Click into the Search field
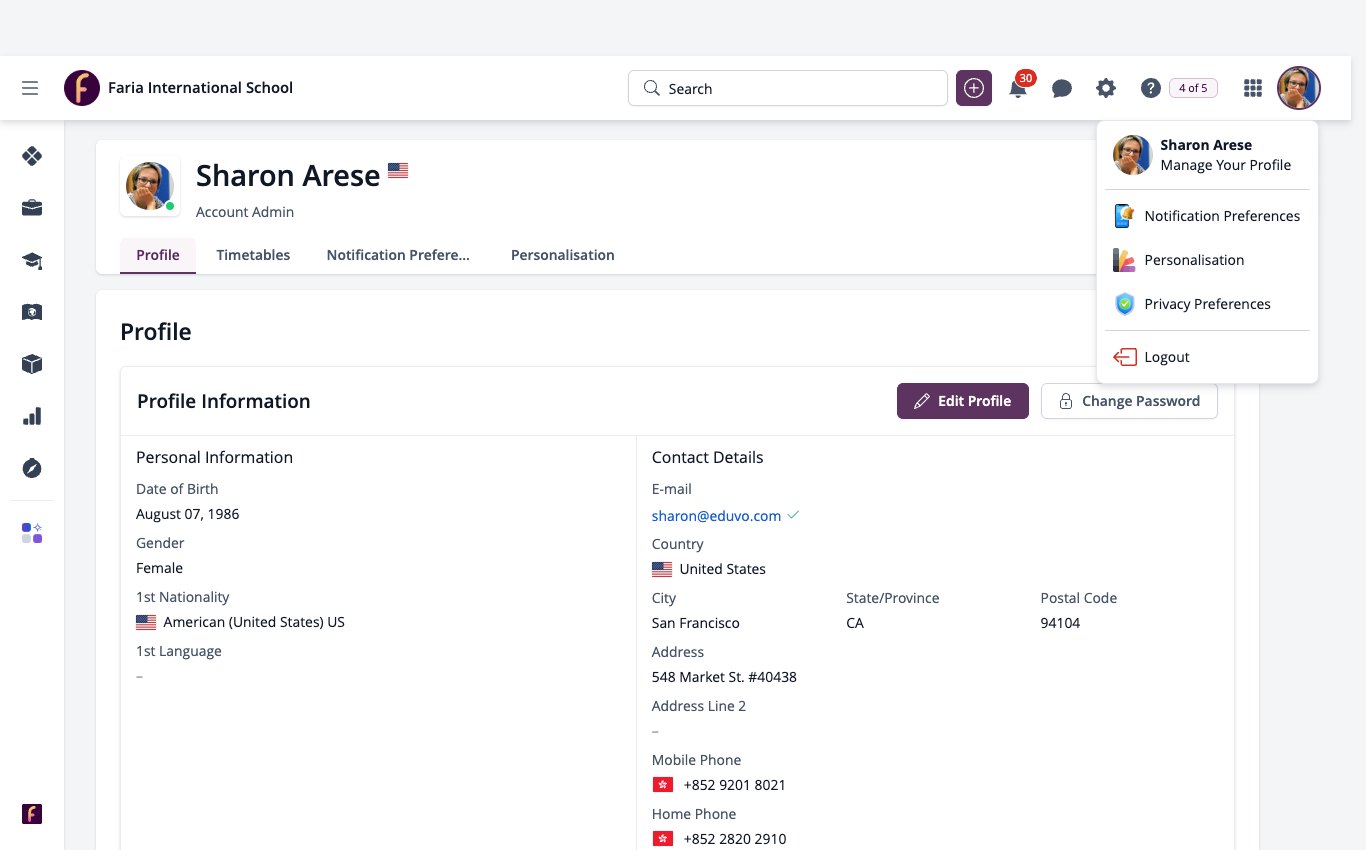Image resolution: width=1366 pixels, height=850 pixels. click(x=788, y=88)
